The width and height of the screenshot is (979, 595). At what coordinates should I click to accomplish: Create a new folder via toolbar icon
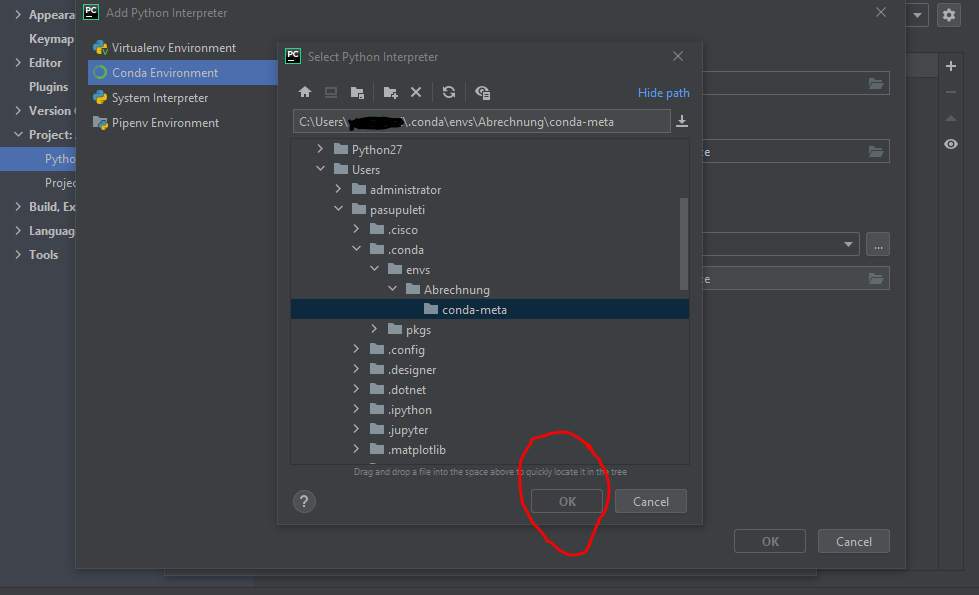click(390, 92)
